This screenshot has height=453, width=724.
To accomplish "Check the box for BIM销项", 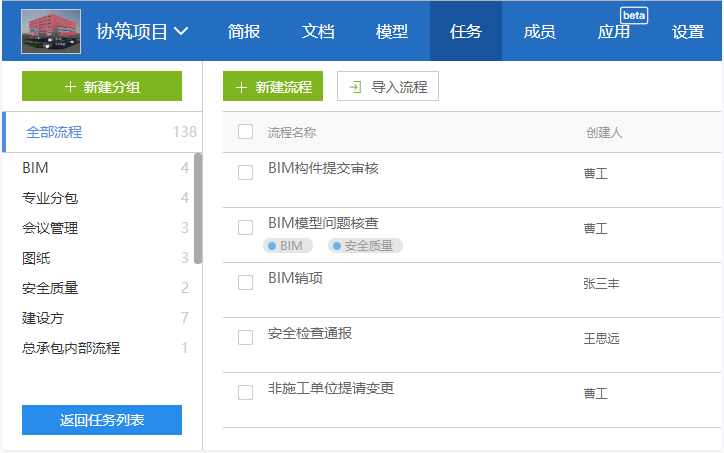I will click(245, 282).
